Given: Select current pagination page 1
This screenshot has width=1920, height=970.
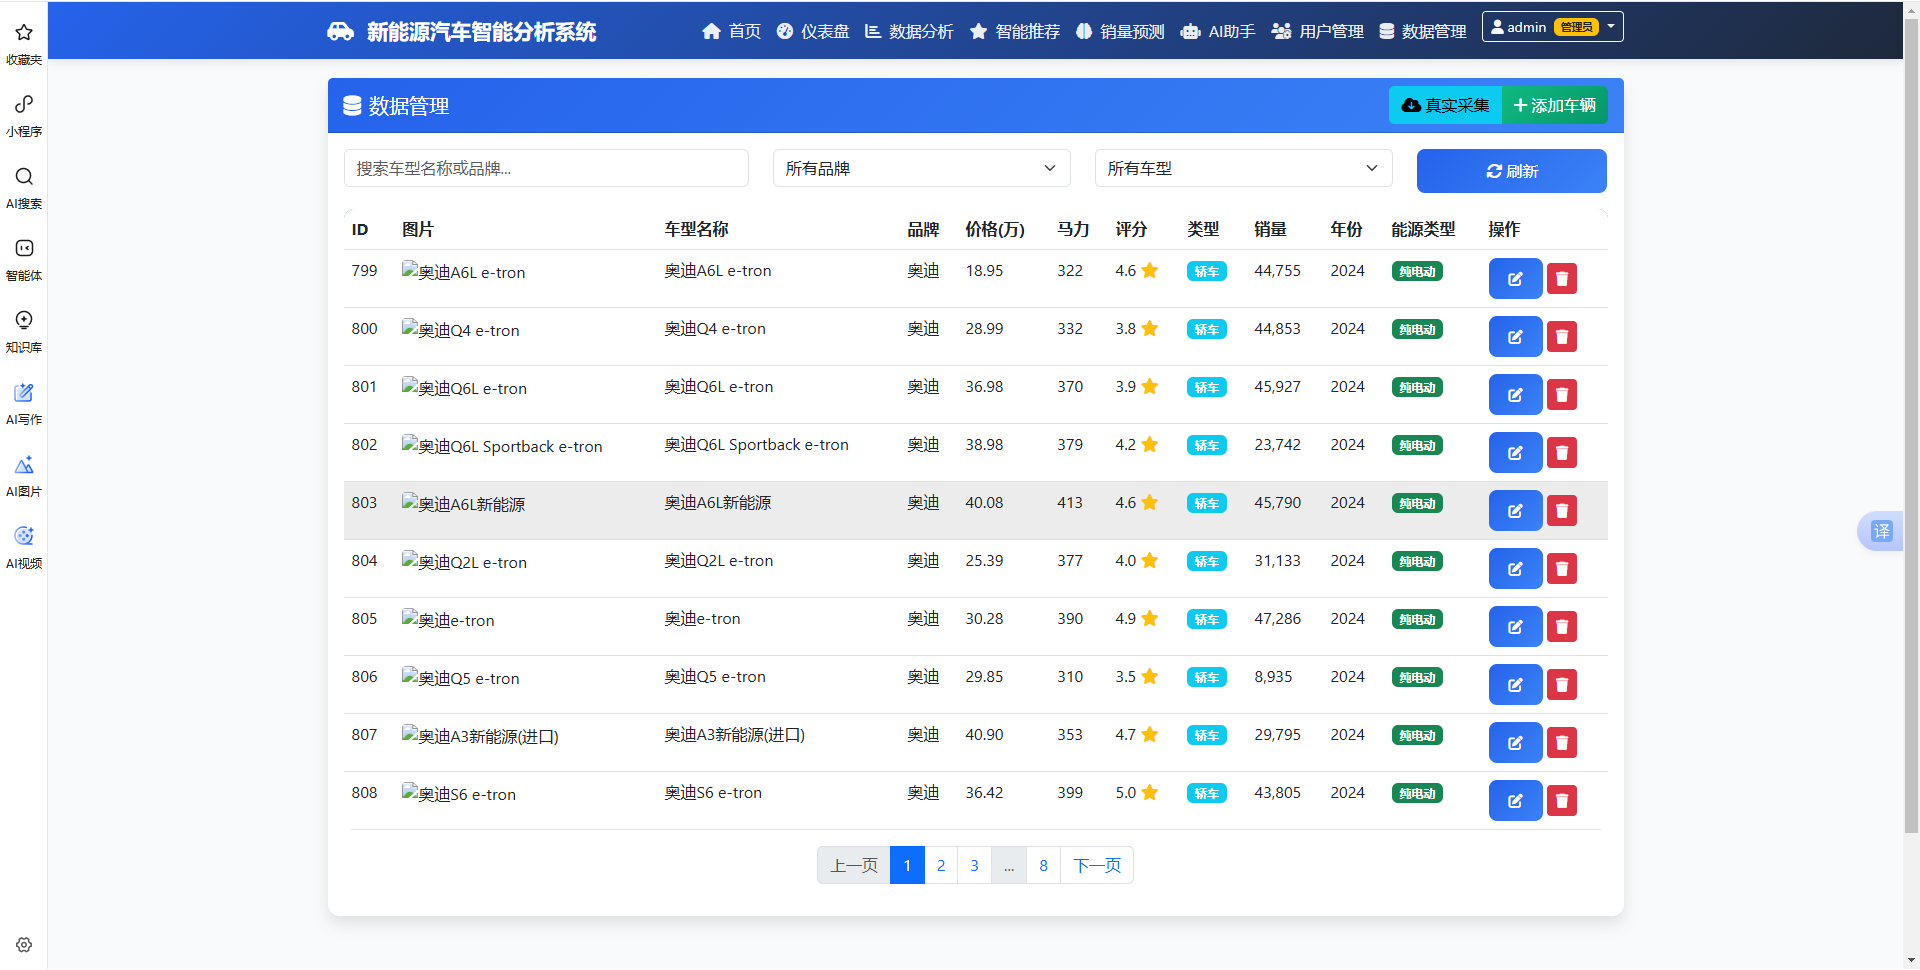Looking at the screenshot, I should point(907,865).
